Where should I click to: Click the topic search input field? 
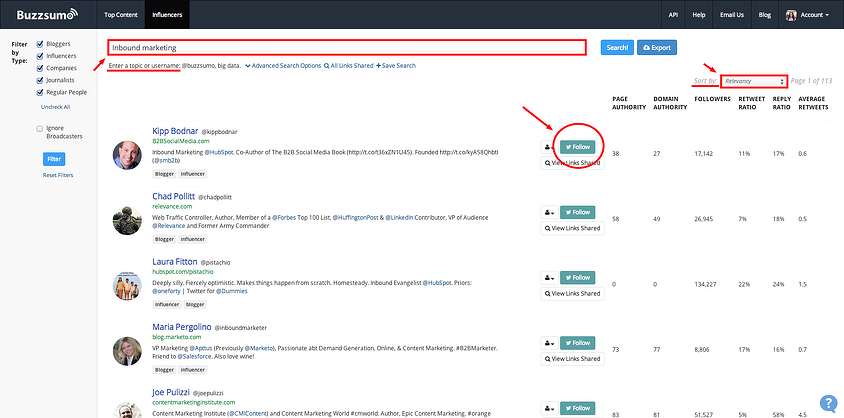[x=347, y=47]
